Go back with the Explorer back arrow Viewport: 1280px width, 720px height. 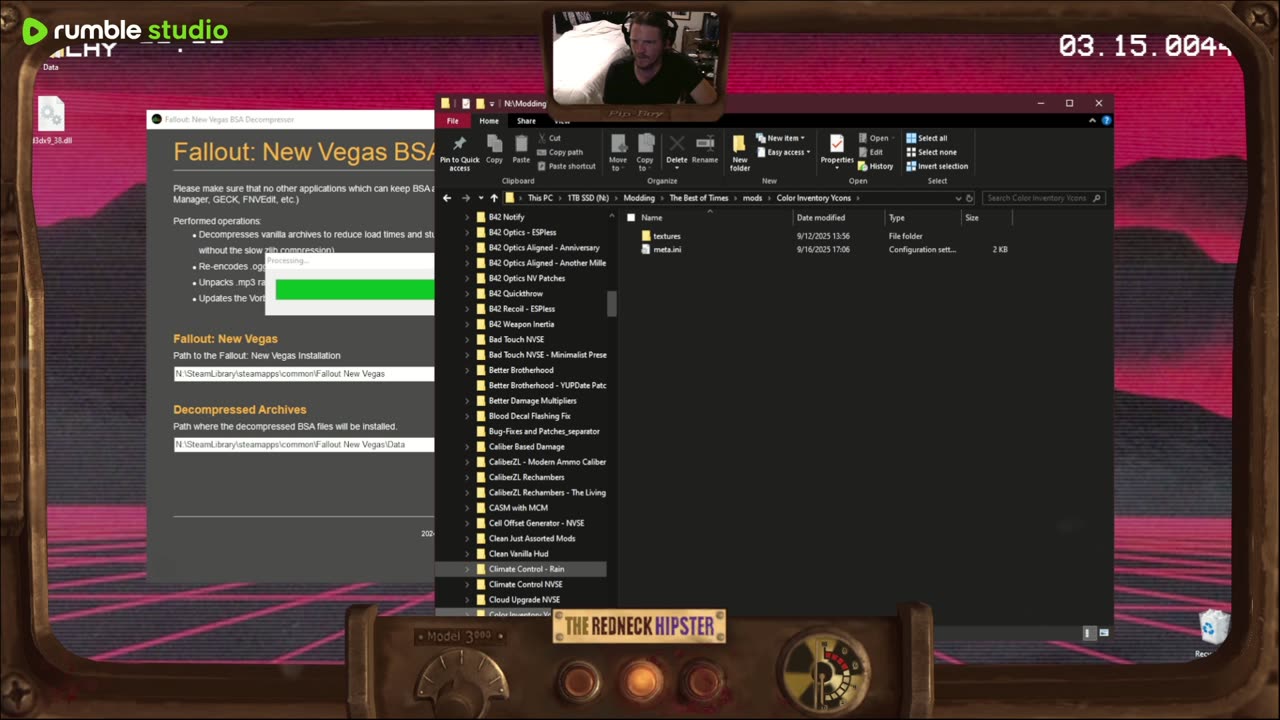(447, 198)
